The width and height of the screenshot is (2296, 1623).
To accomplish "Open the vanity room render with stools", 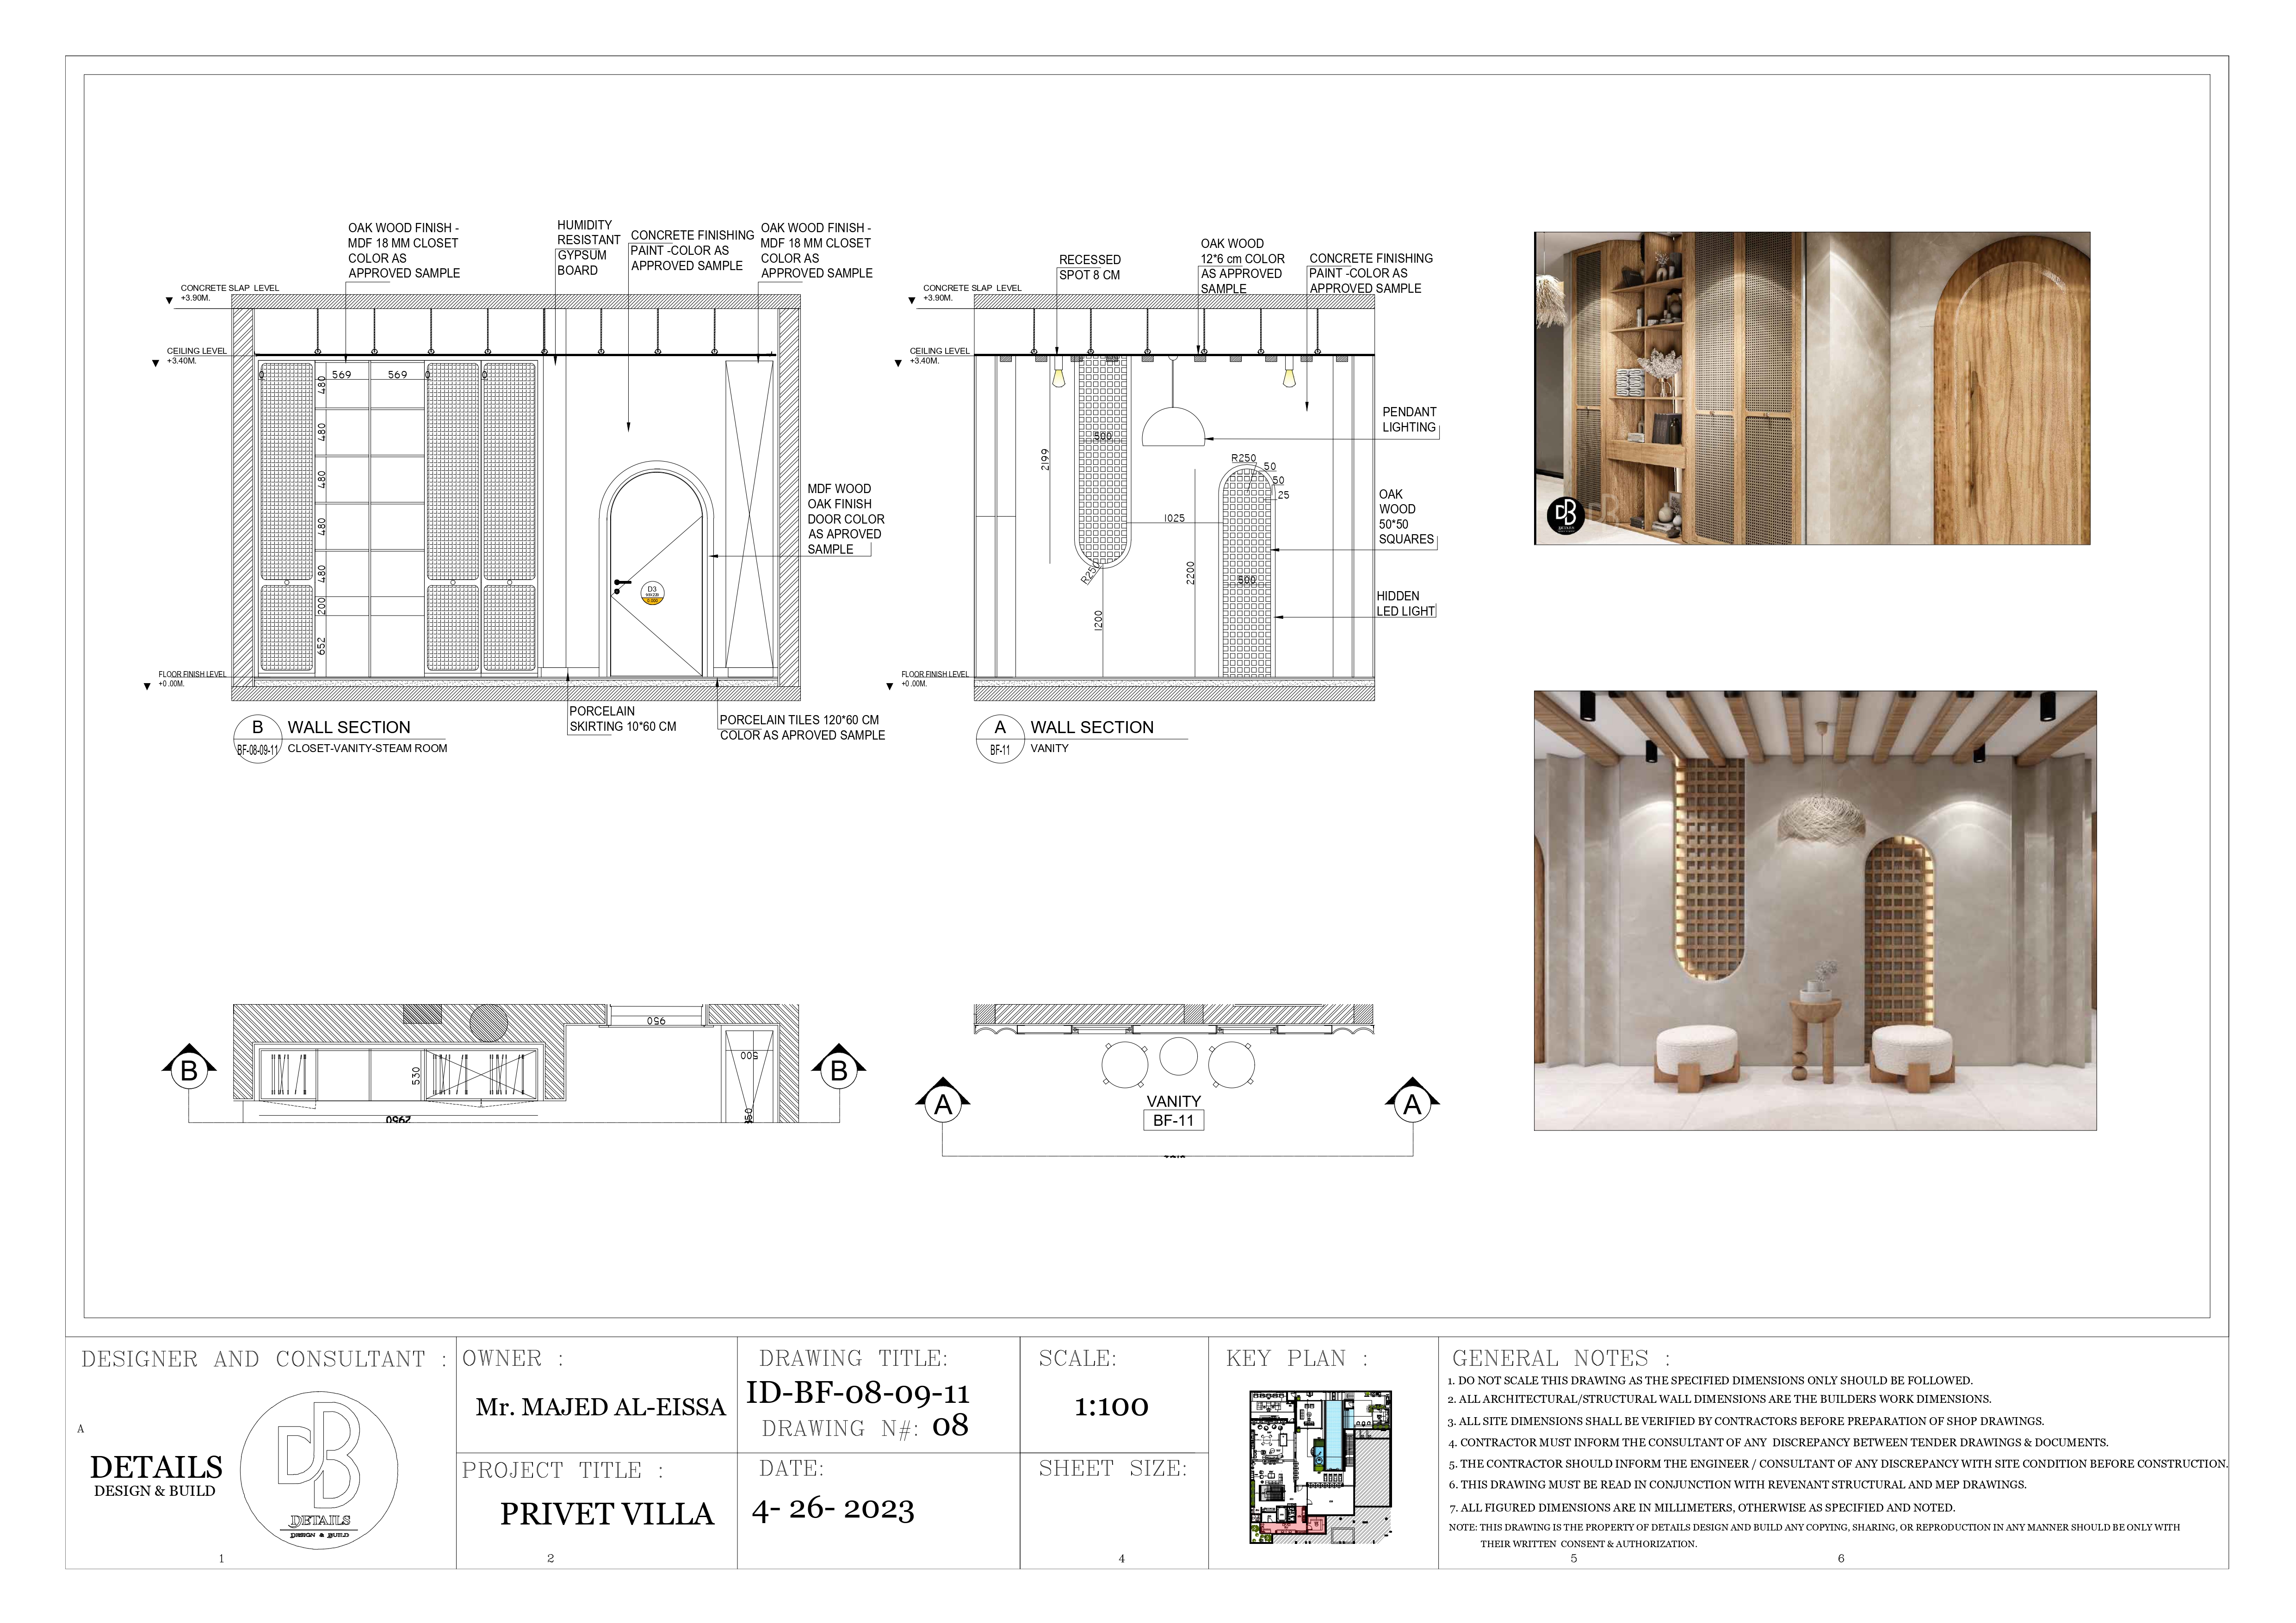I will pos(1815,910).
